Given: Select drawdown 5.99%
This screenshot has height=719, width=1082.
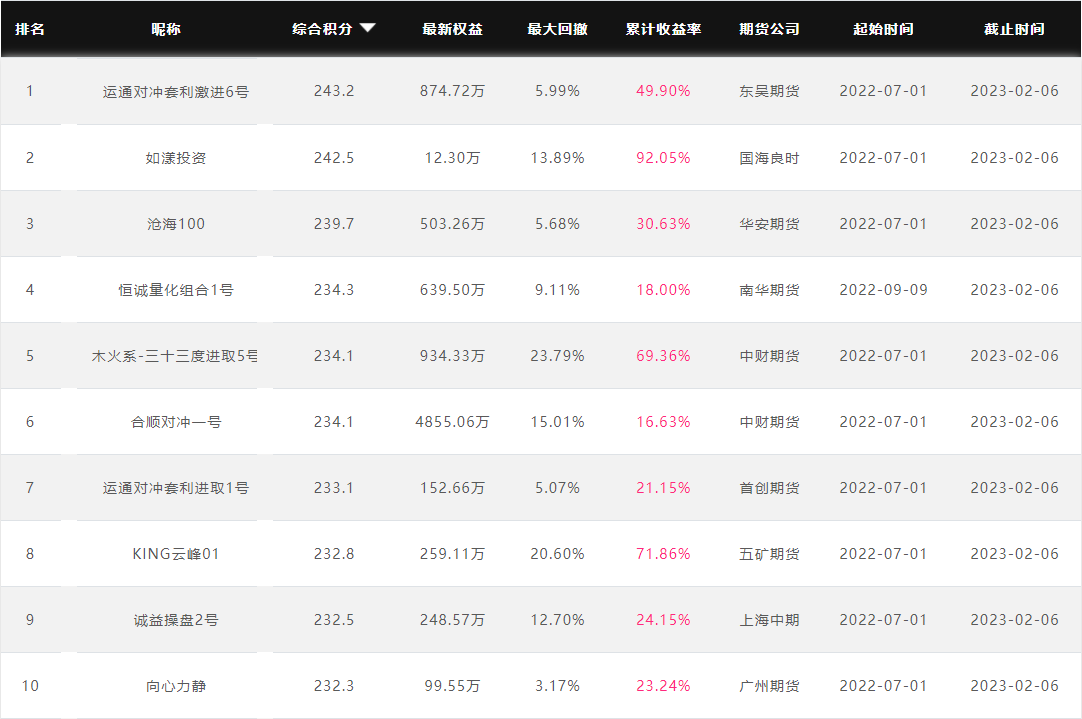Looking at the screenshot, I should [558, 91].
